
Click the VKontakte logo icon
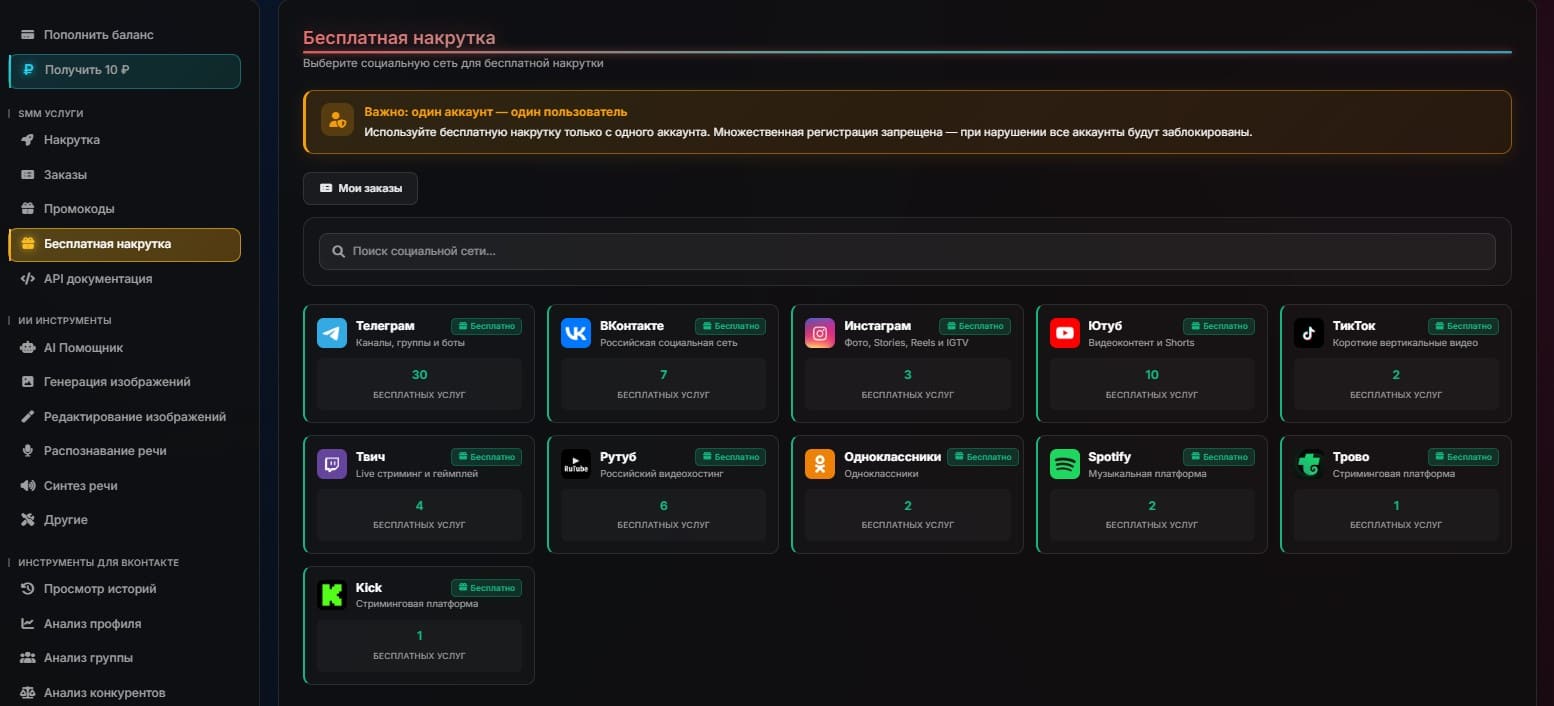(x=576, y=333)
